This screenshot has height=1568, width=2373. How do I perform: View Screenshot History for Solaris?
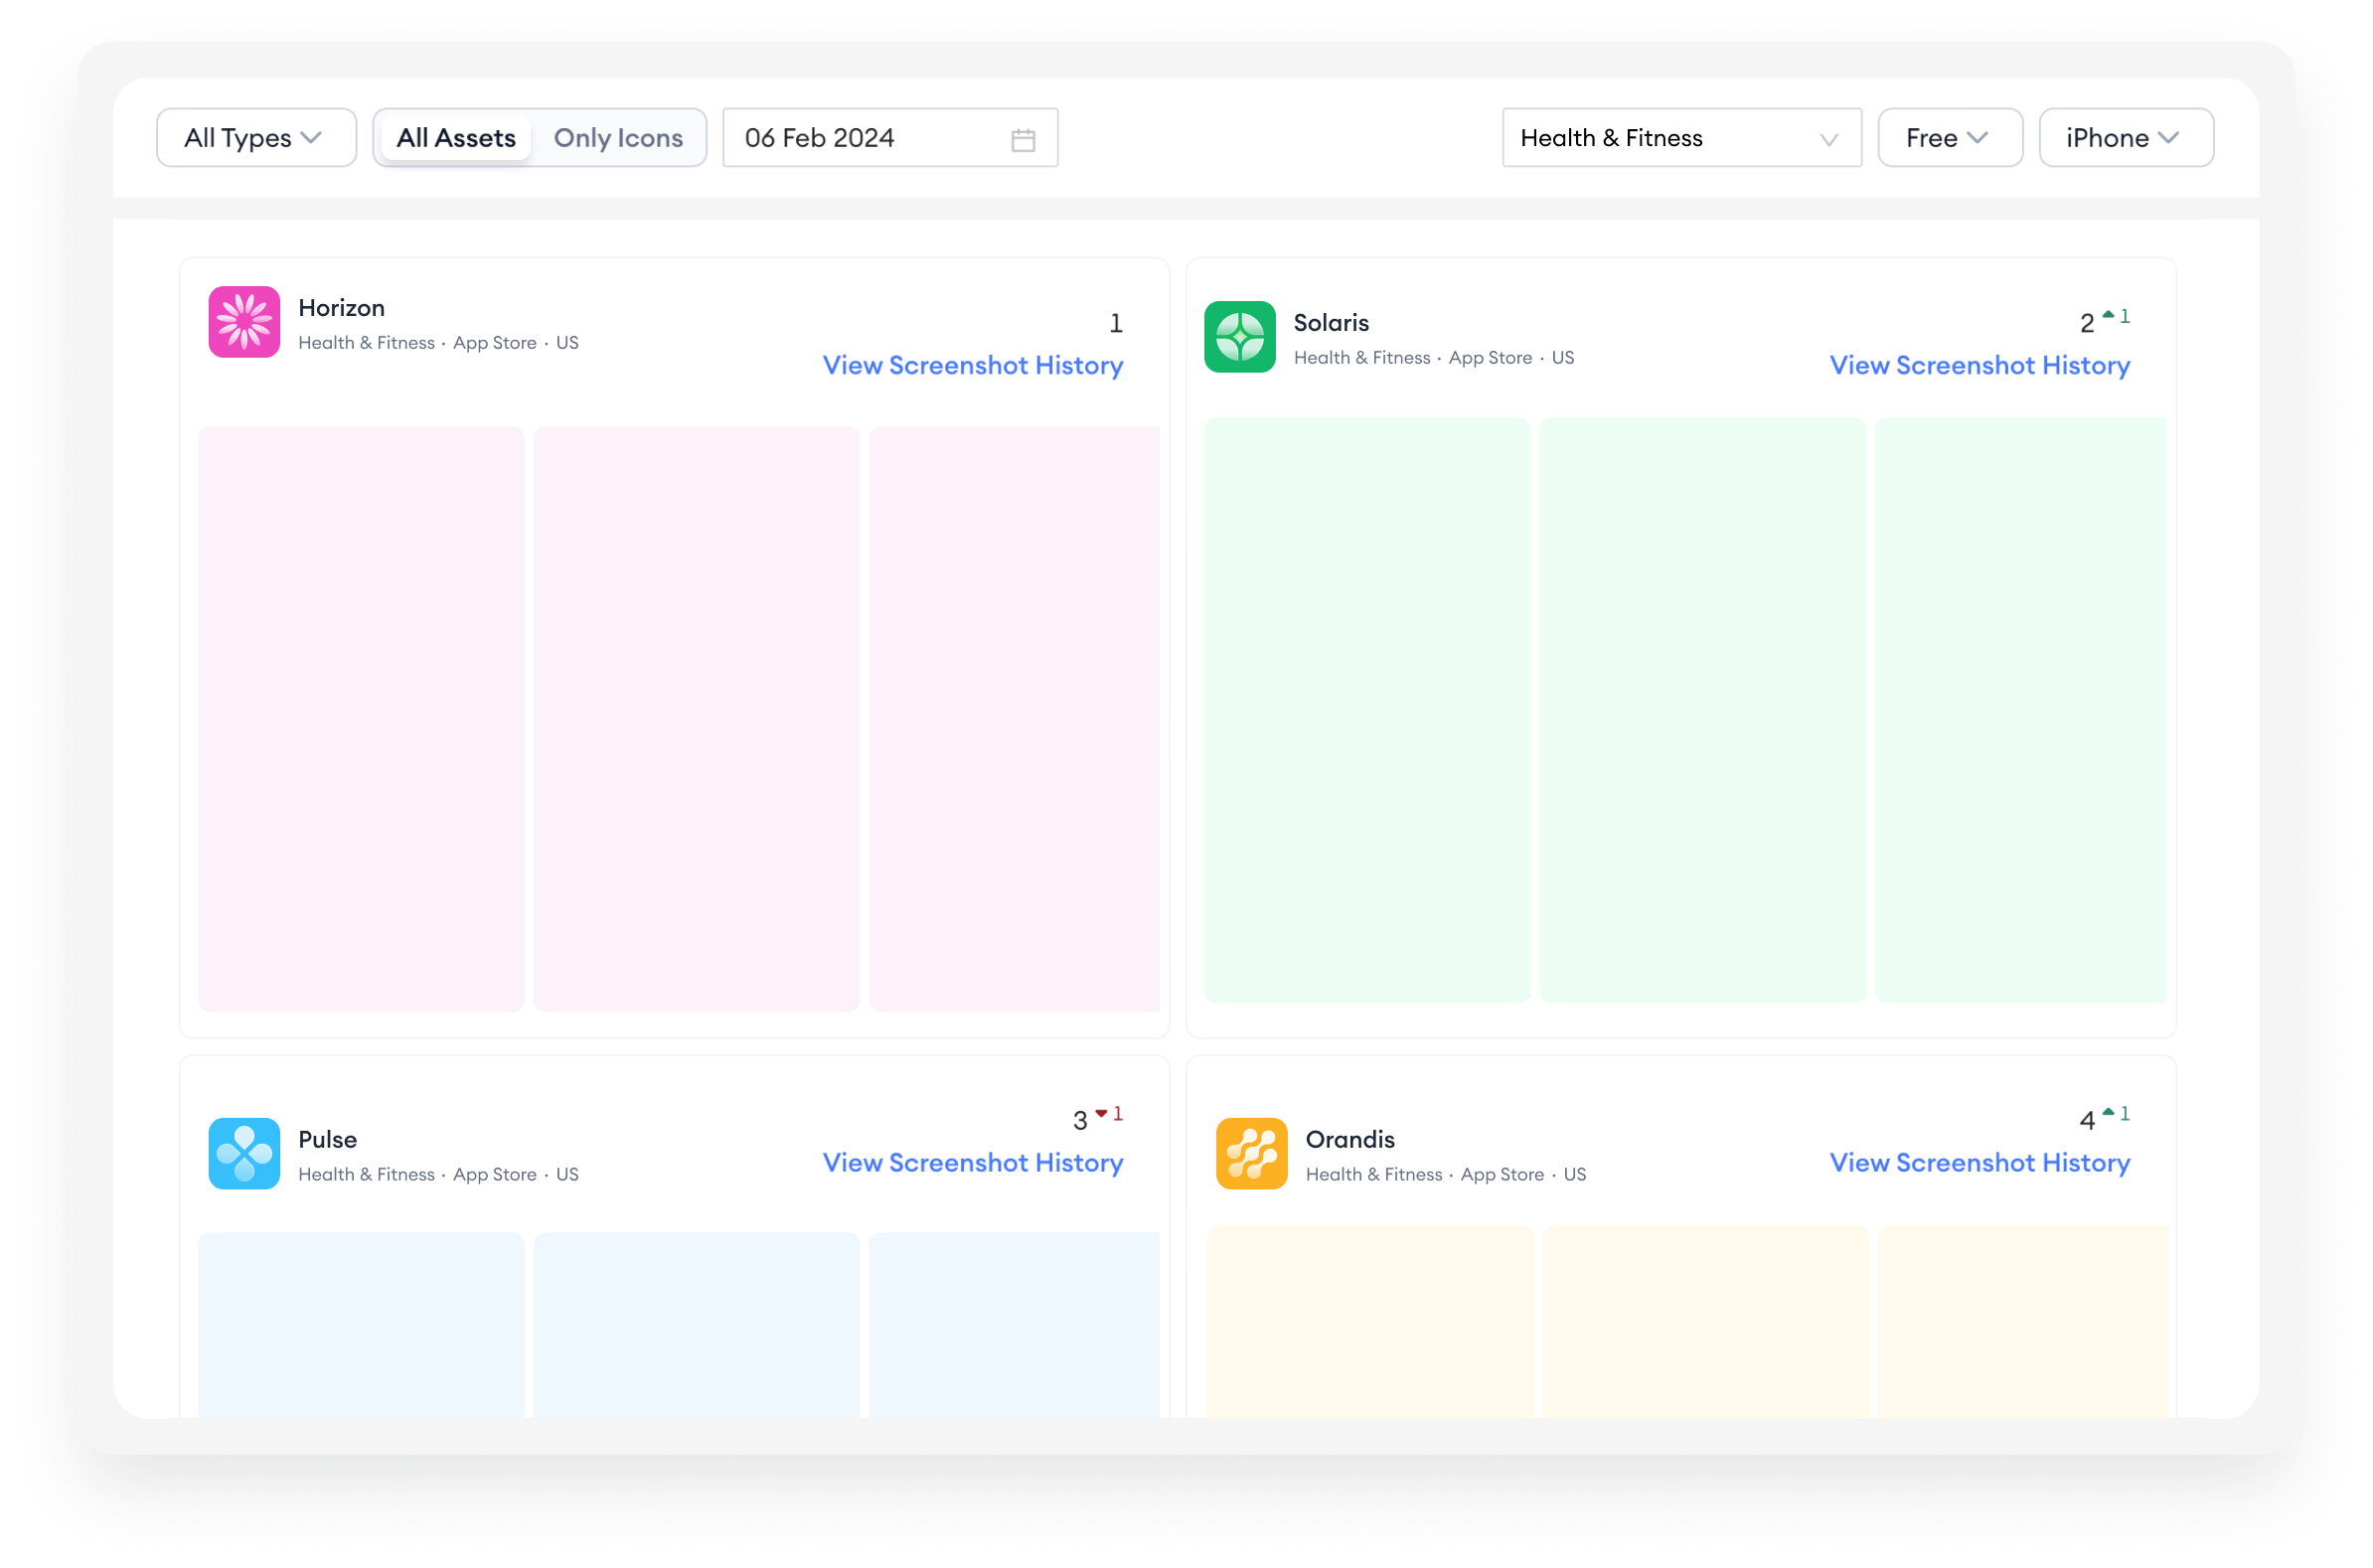1979,365
